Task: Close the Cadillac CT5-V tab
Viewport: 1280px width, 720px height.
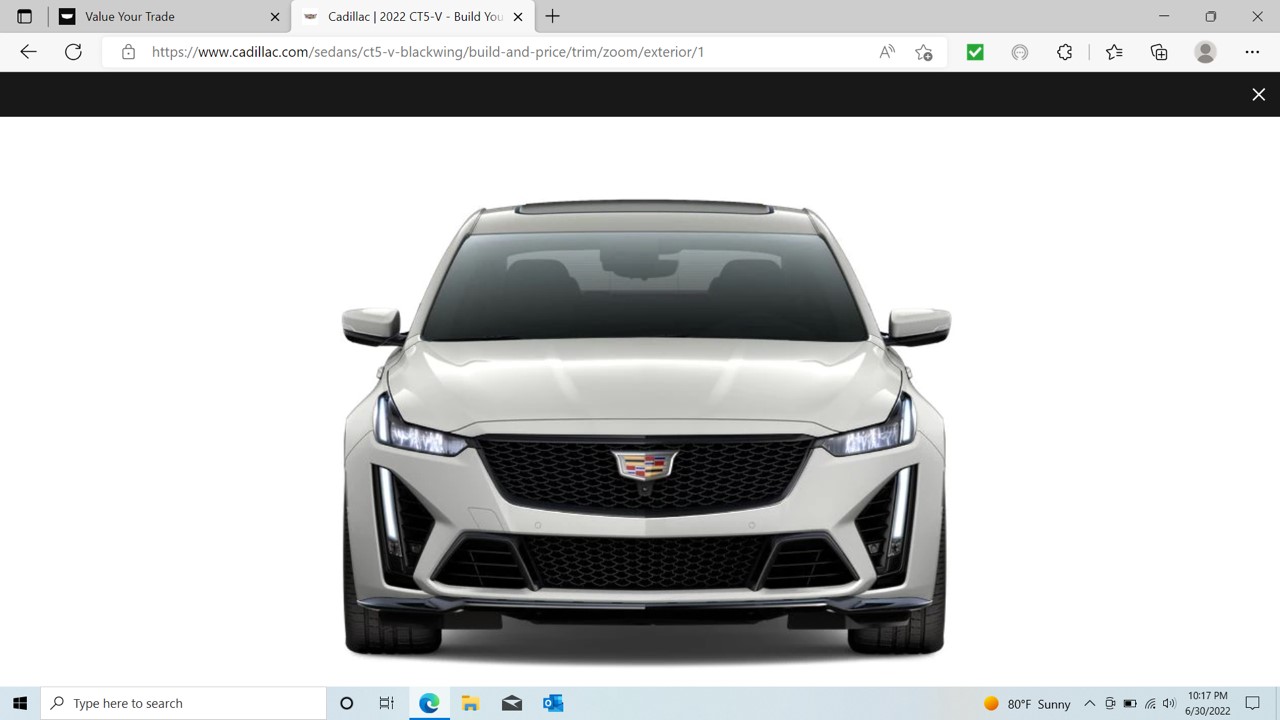Action: click(x=518, y=17)
